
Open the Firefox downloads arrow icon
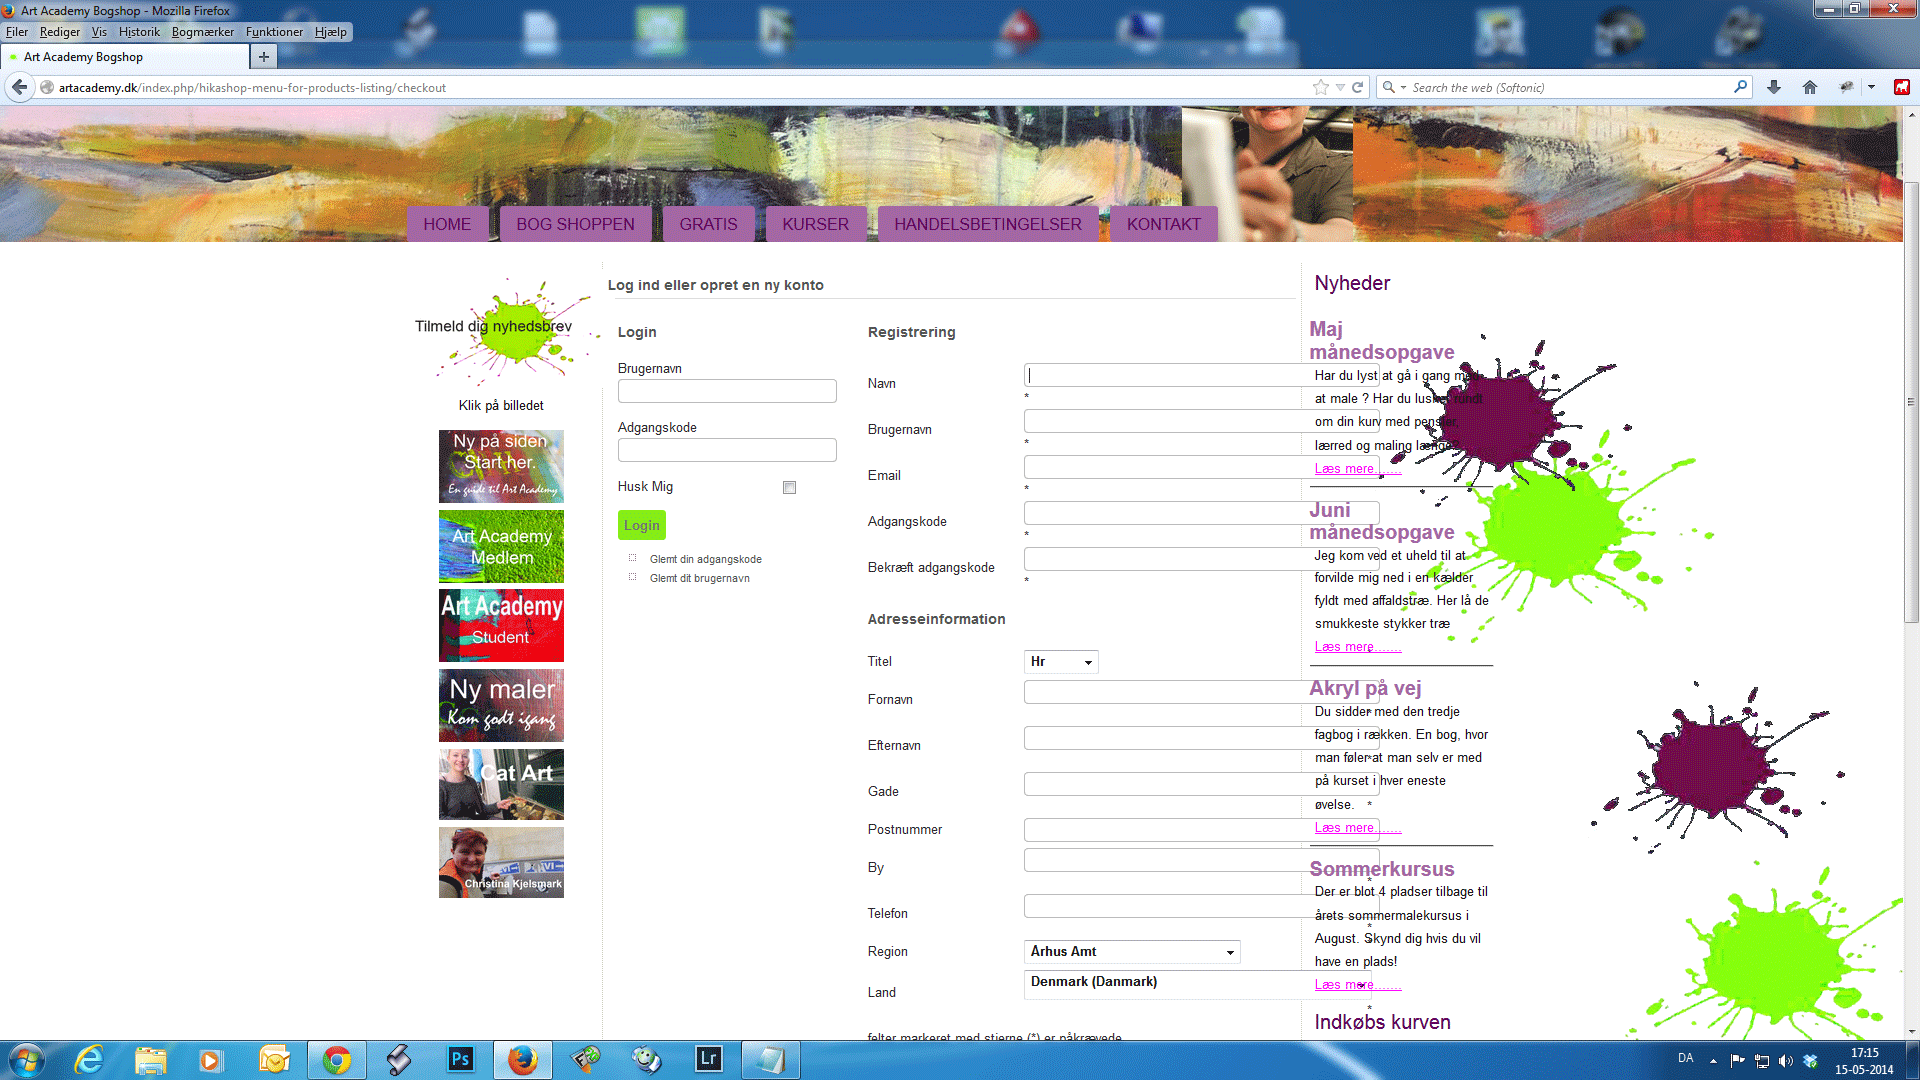point(1774,88)
